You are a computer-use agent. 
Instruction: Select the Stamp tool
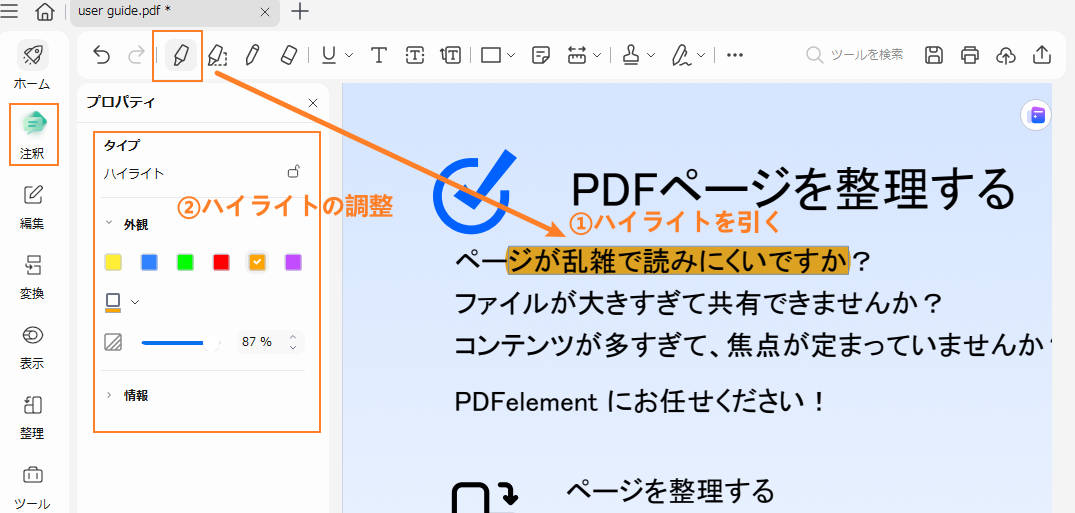click(631, 55)
